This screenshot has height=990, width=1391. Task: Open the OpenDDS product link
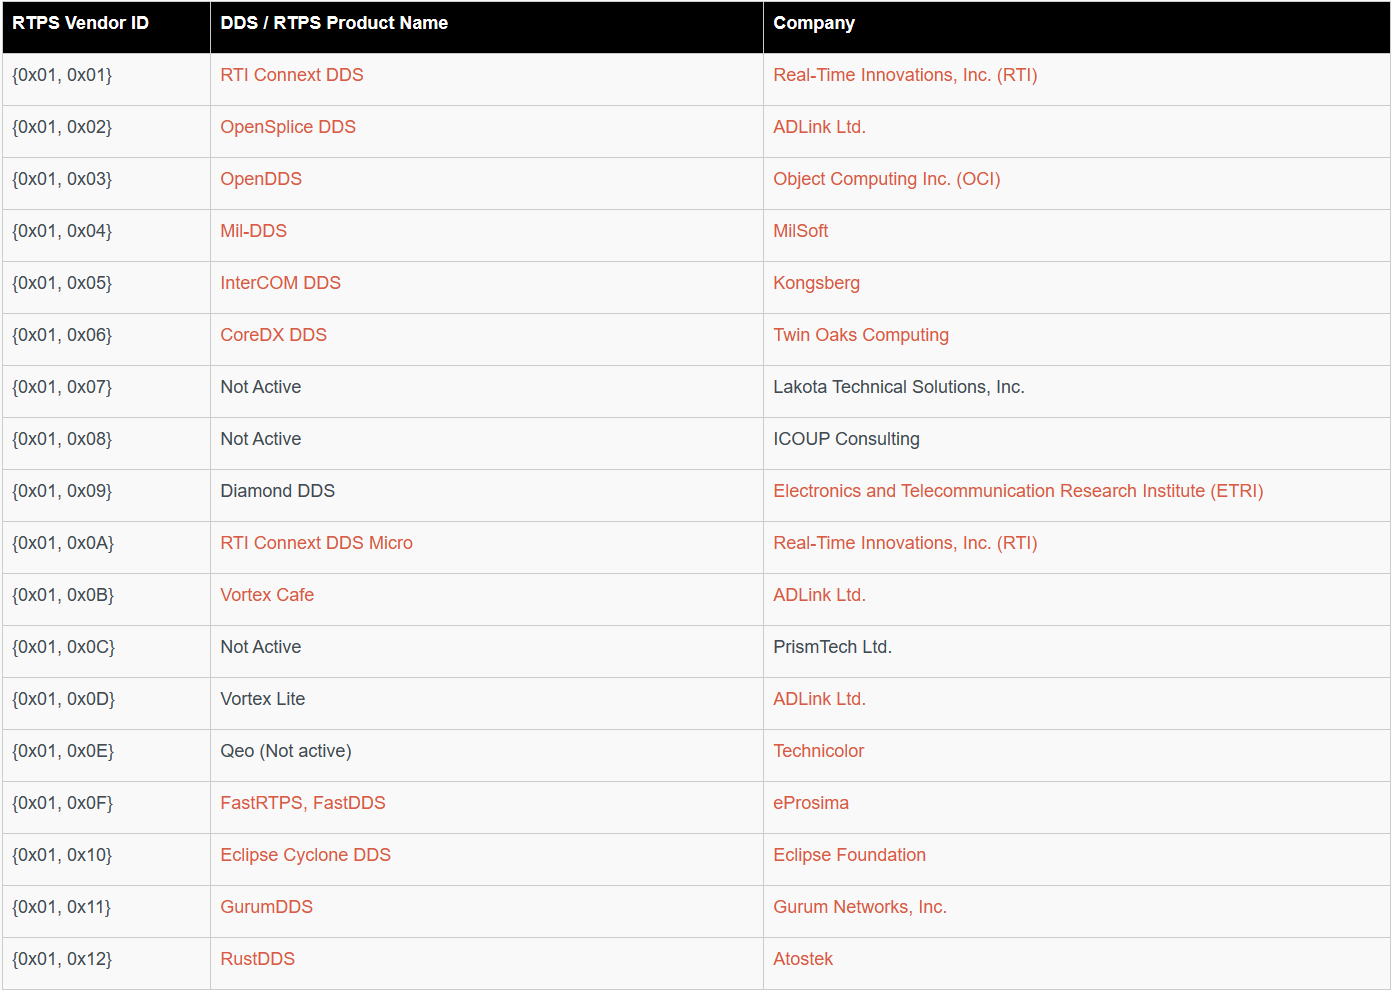tap(260, 179)
